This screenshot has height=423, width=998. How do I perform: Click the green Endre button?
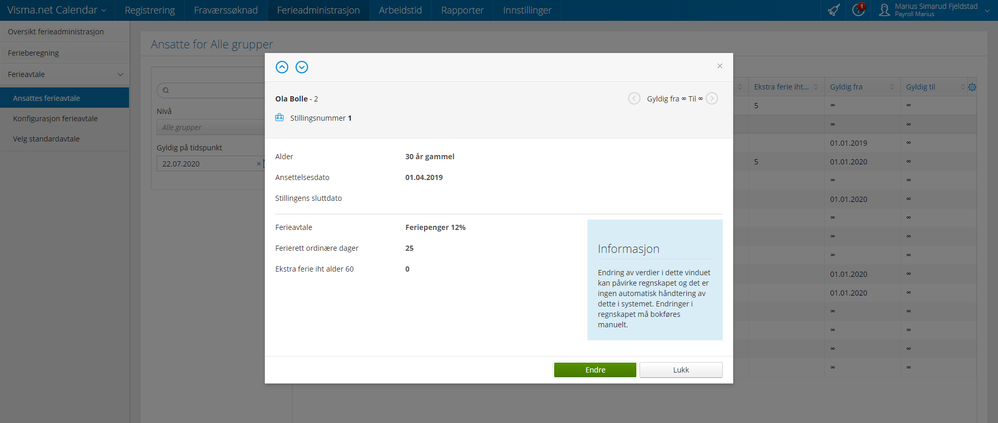pos(595,370)
